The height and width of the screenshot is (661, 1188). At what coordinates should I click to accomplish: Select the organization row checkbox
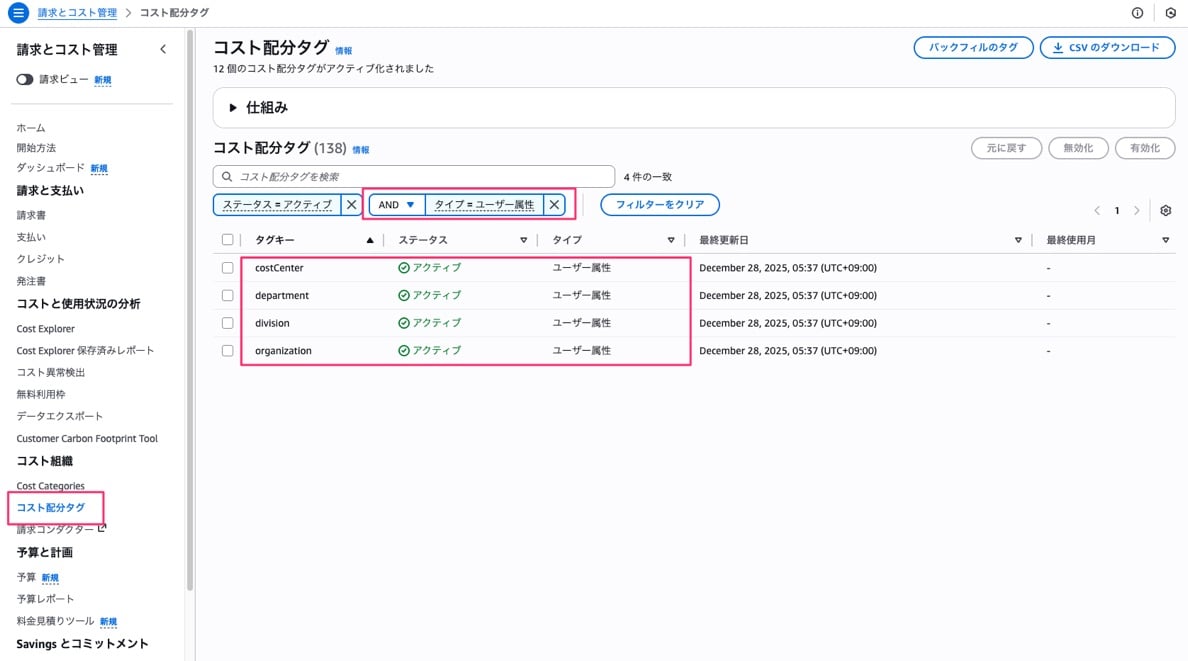[x=228, y=351]
